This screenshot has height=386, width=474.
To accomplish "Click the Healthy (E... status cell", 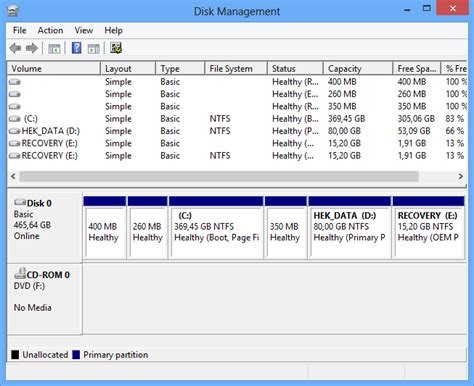I will [295, 94].
